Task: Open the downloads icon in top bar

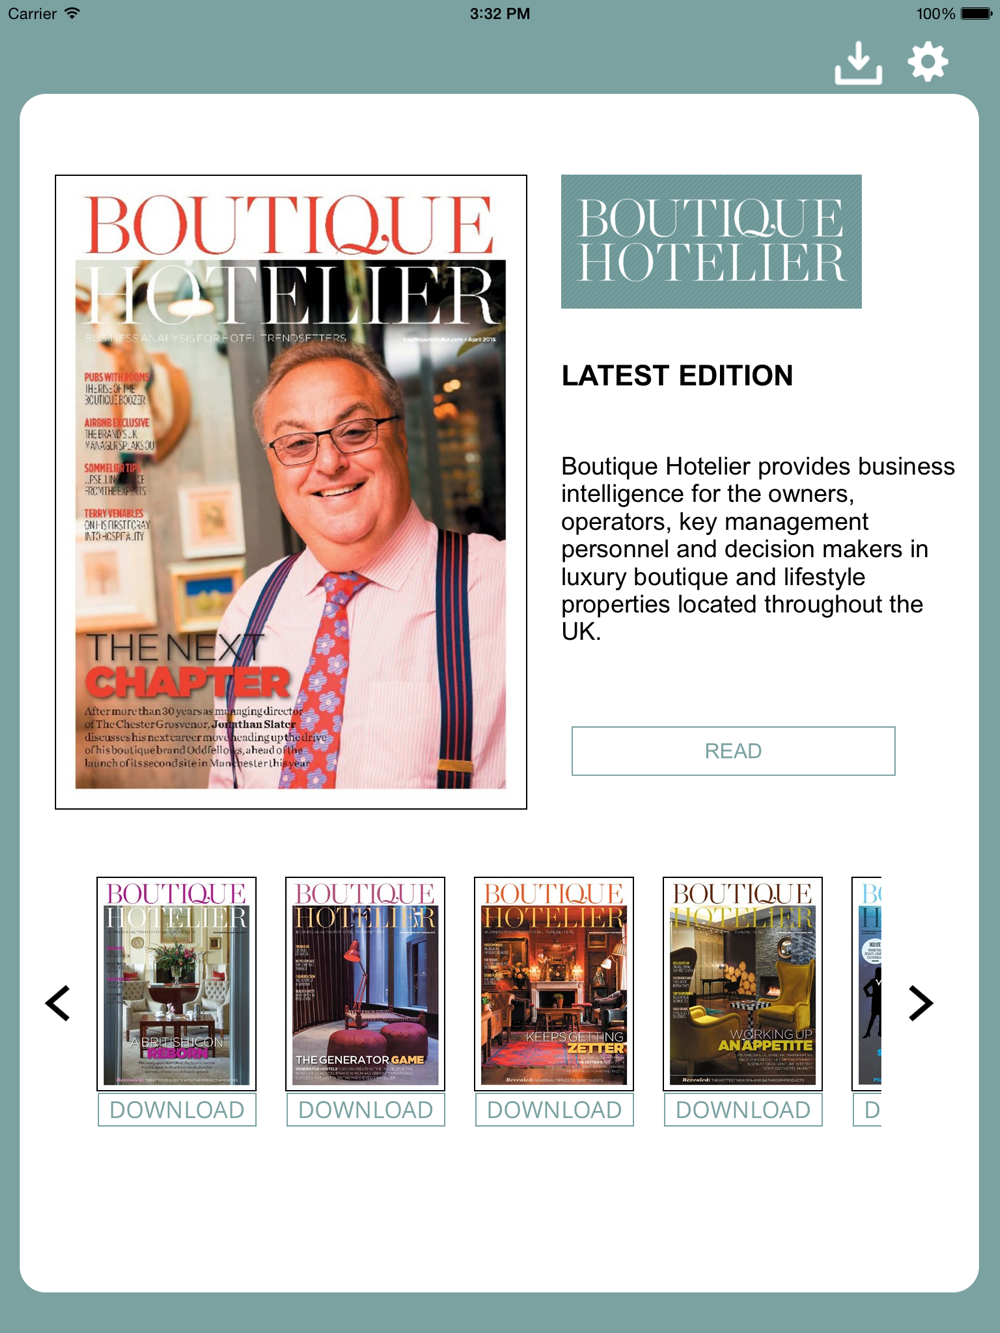Action: coord(858,63)
